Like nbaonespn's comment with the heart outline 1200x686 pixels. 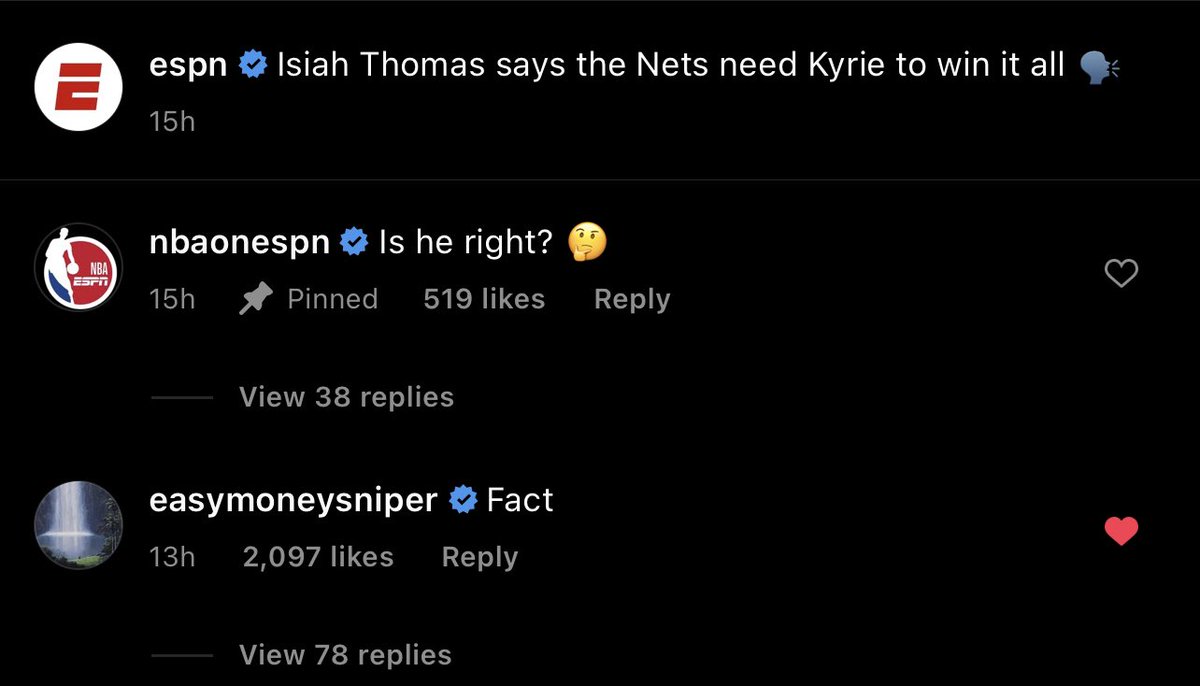[x=1121, y=272]
